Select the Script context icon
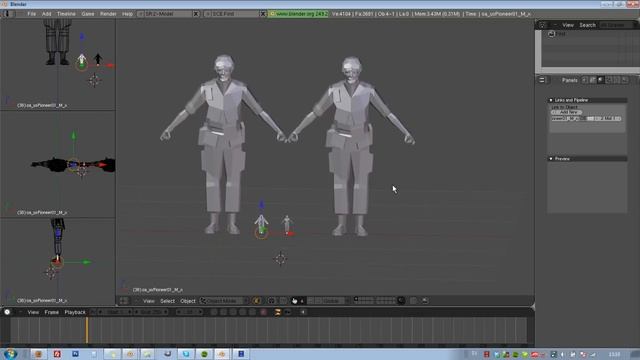The width and height of the screenshot is (640, 360). point(593,80)
